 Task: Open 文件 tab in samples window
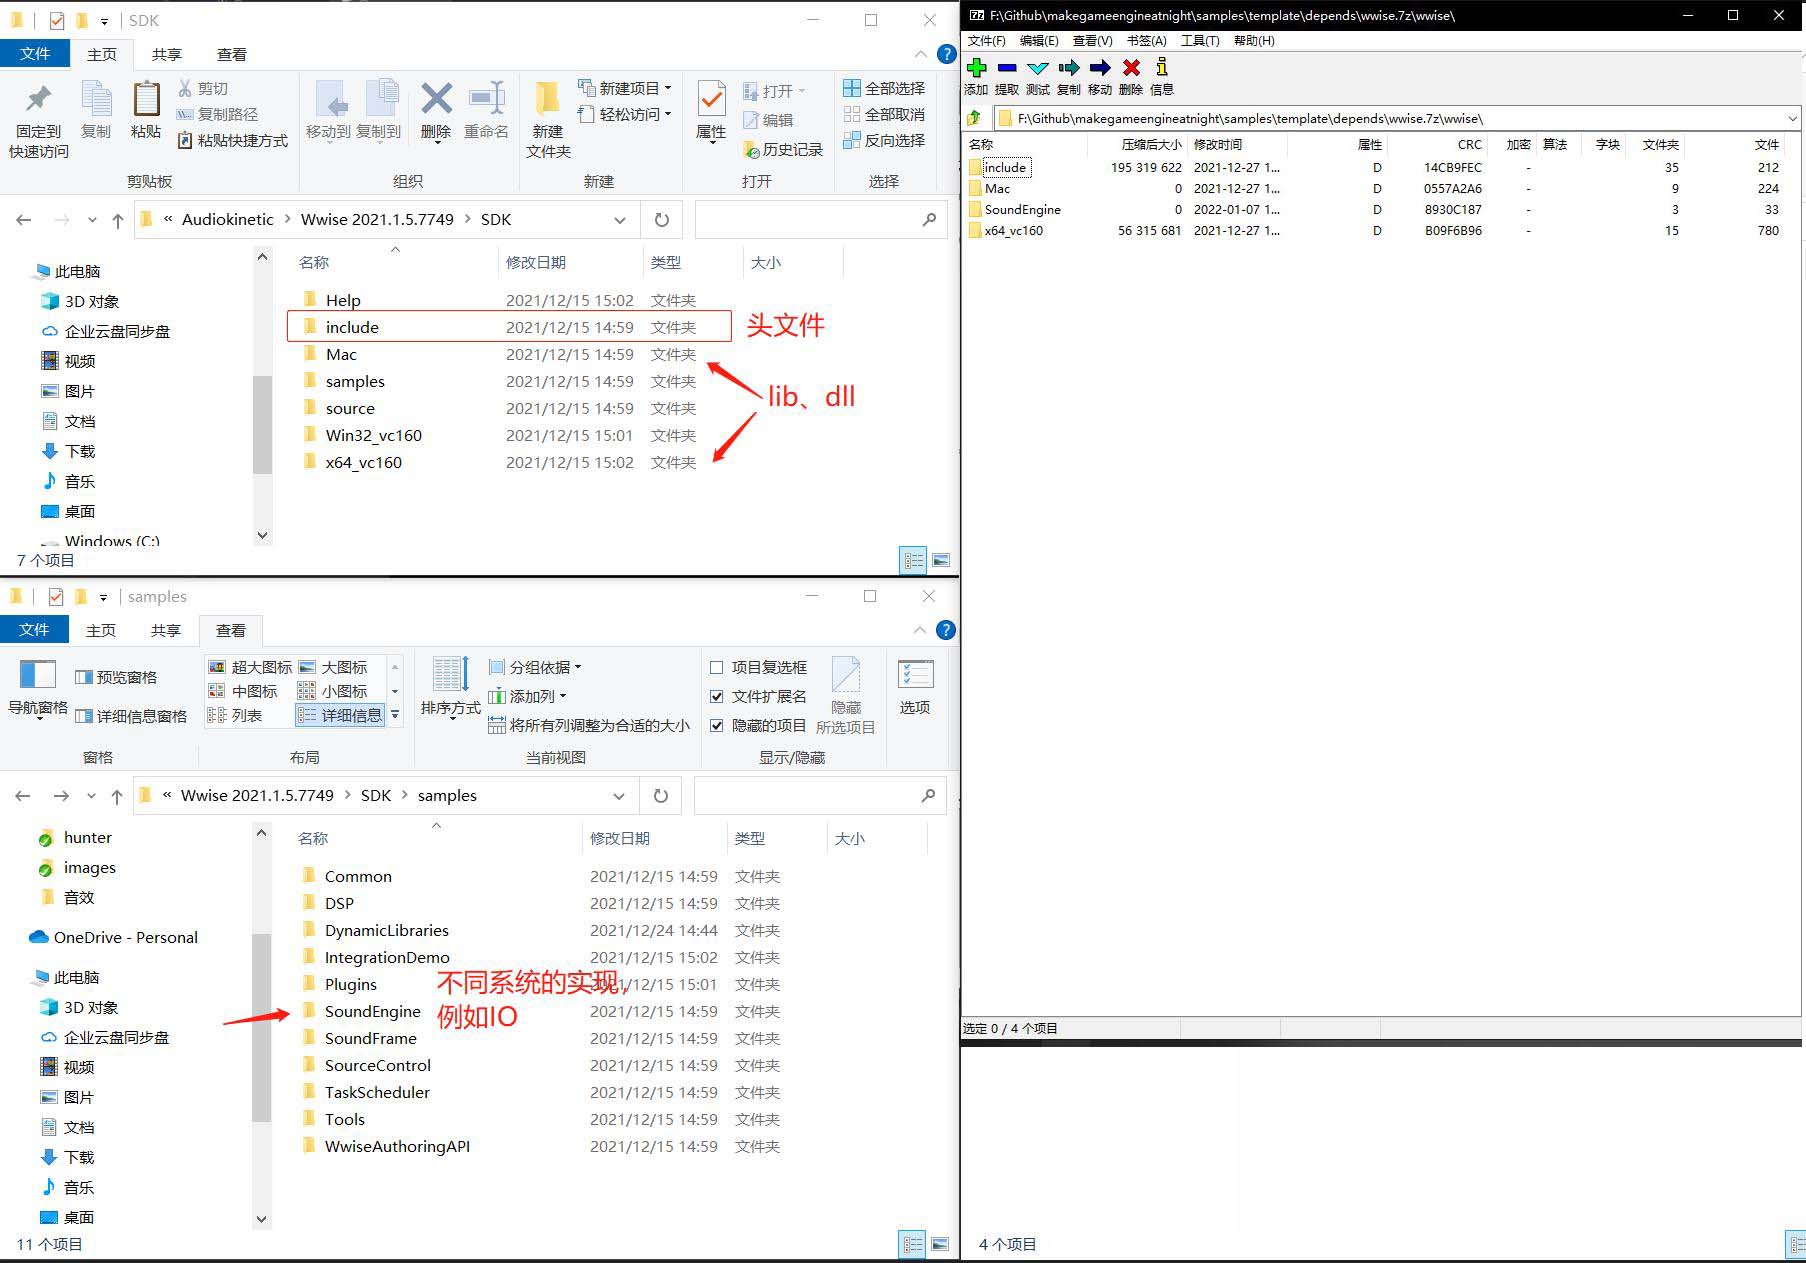click(34, 630)
